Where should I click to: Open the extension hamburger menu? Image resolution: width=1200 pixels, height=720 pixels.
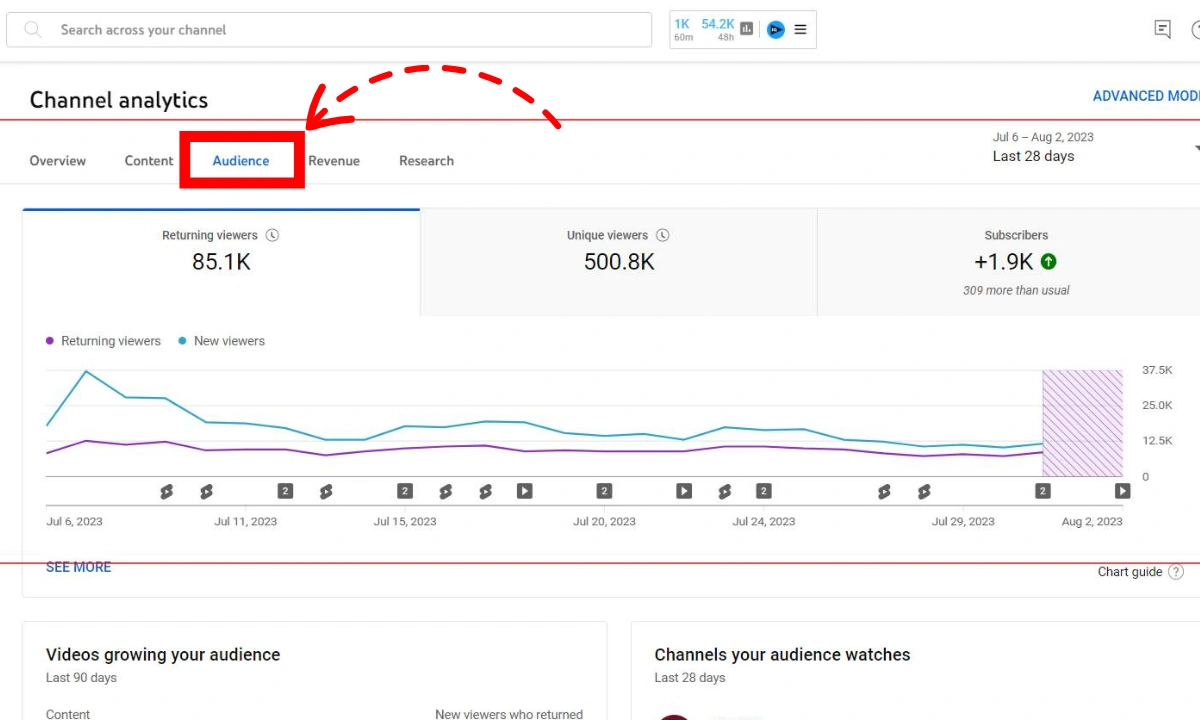click(x=800, y=30)
